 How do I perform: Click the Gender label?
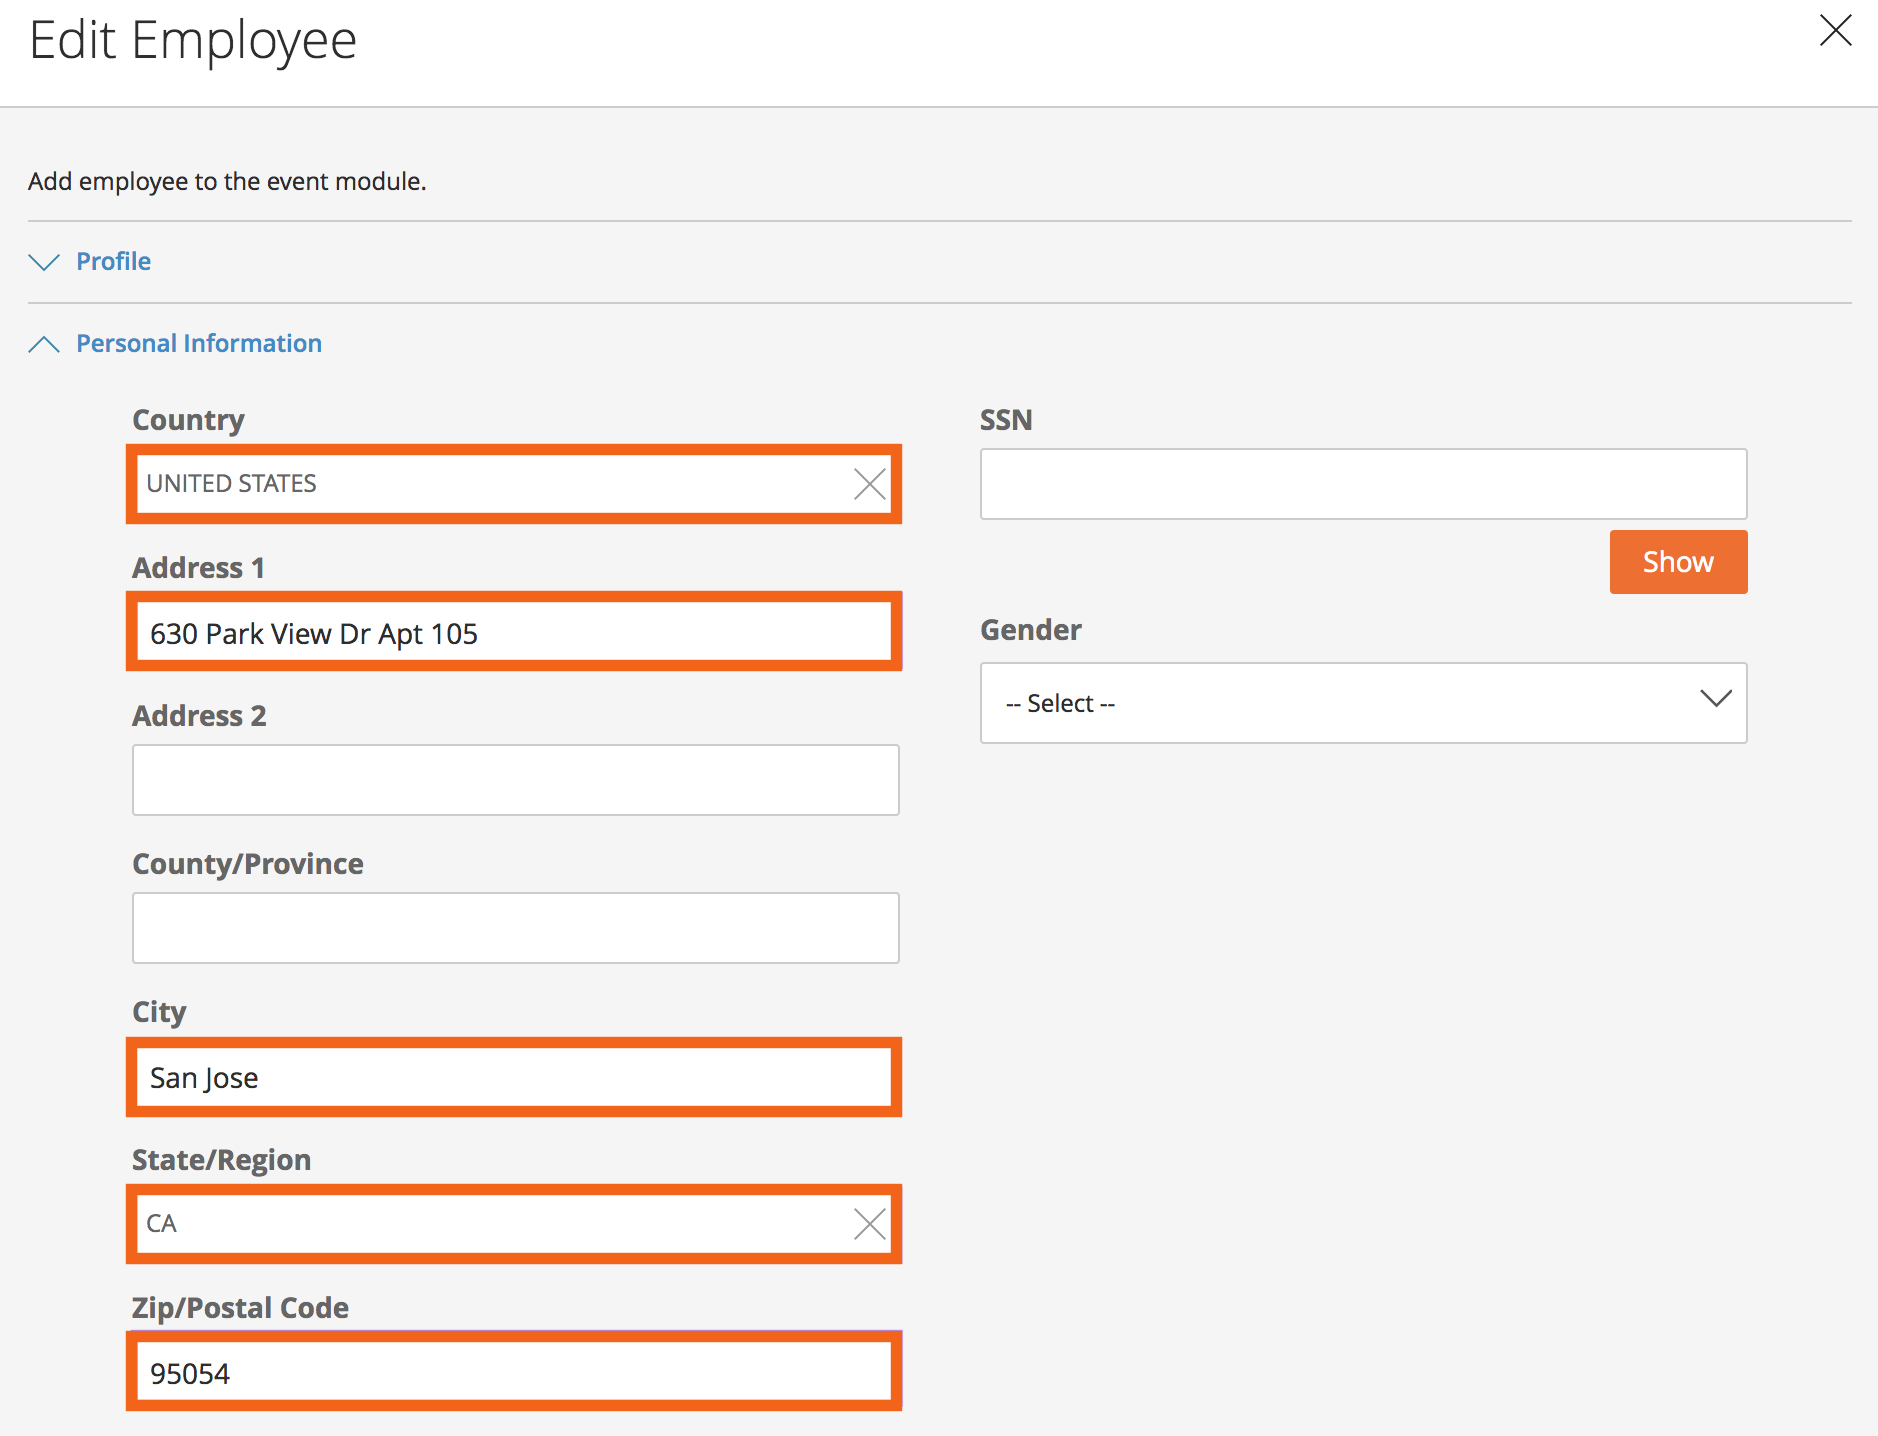(1031, 630)
